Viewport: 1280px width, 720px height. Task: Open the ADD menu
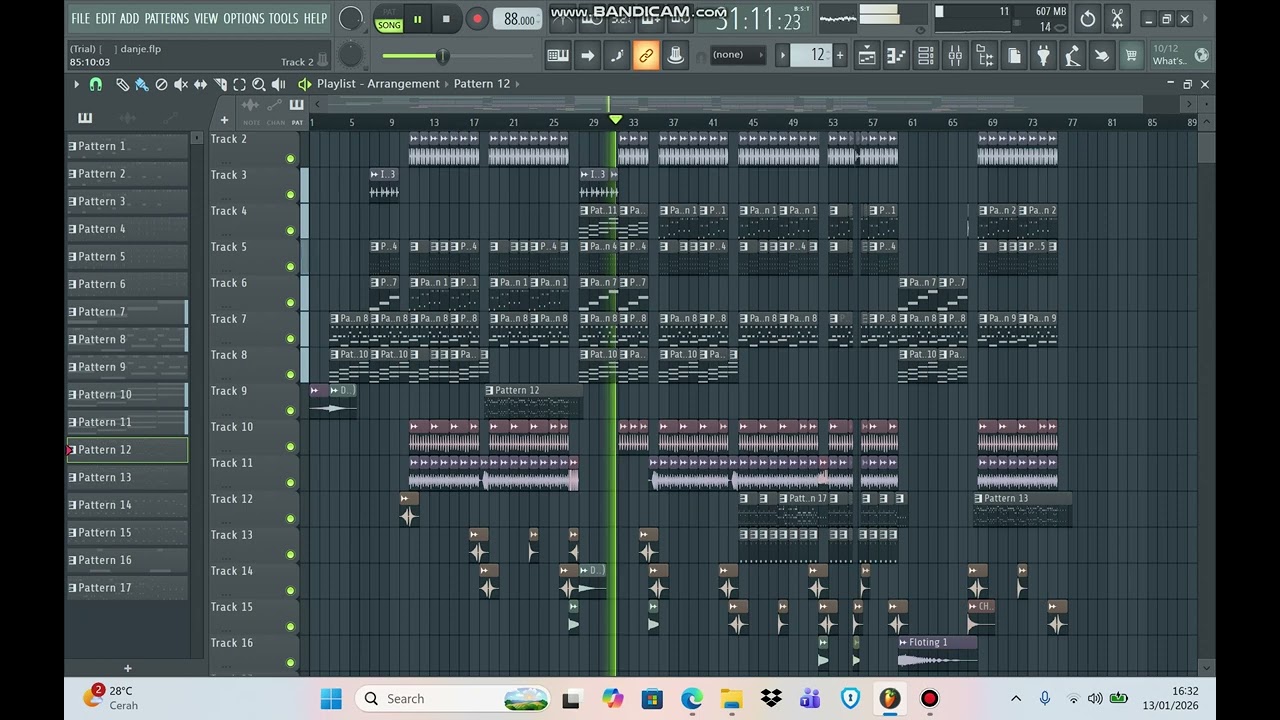130,18
